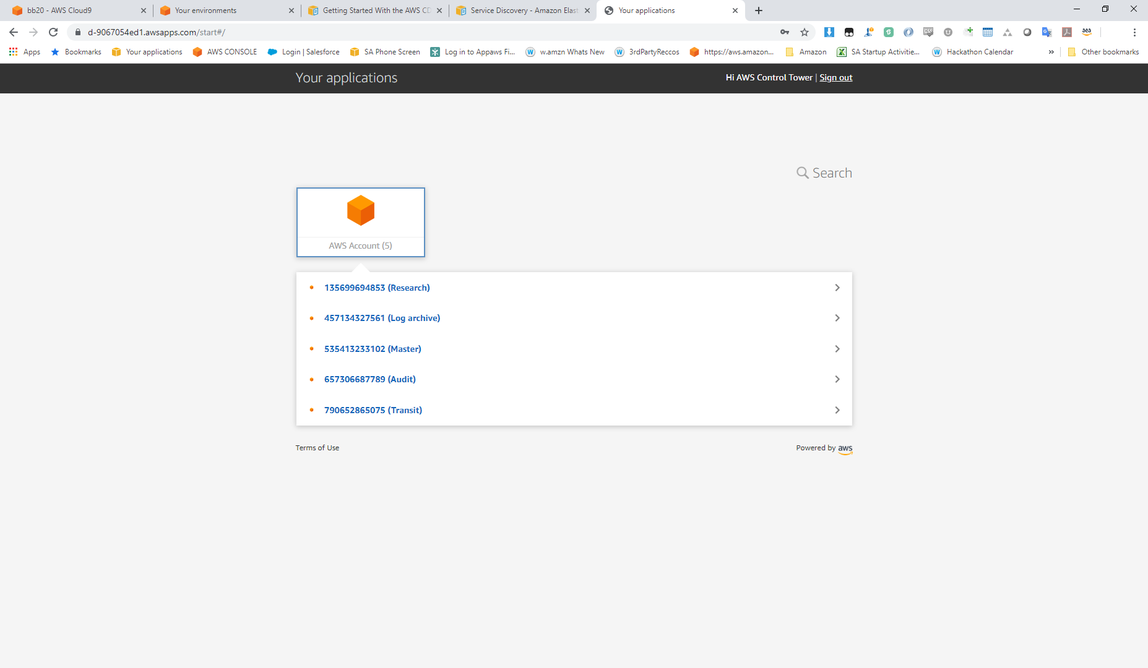Open the SA Startup Activities bookmark

(878, 52)
